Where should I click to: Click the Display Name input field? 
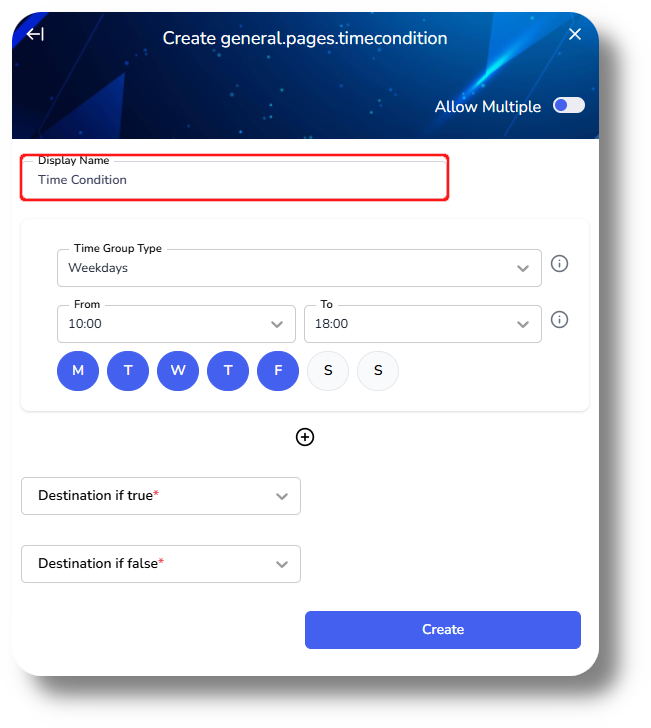(234, 178)
